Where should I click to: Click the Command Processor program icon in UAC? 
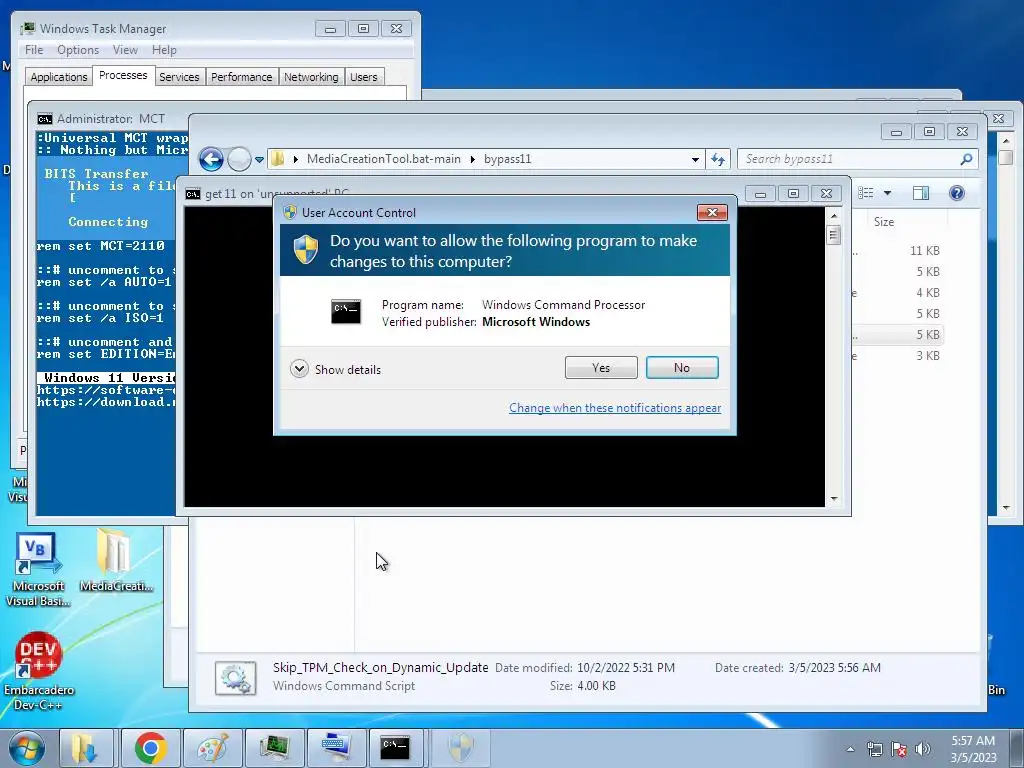345,312
